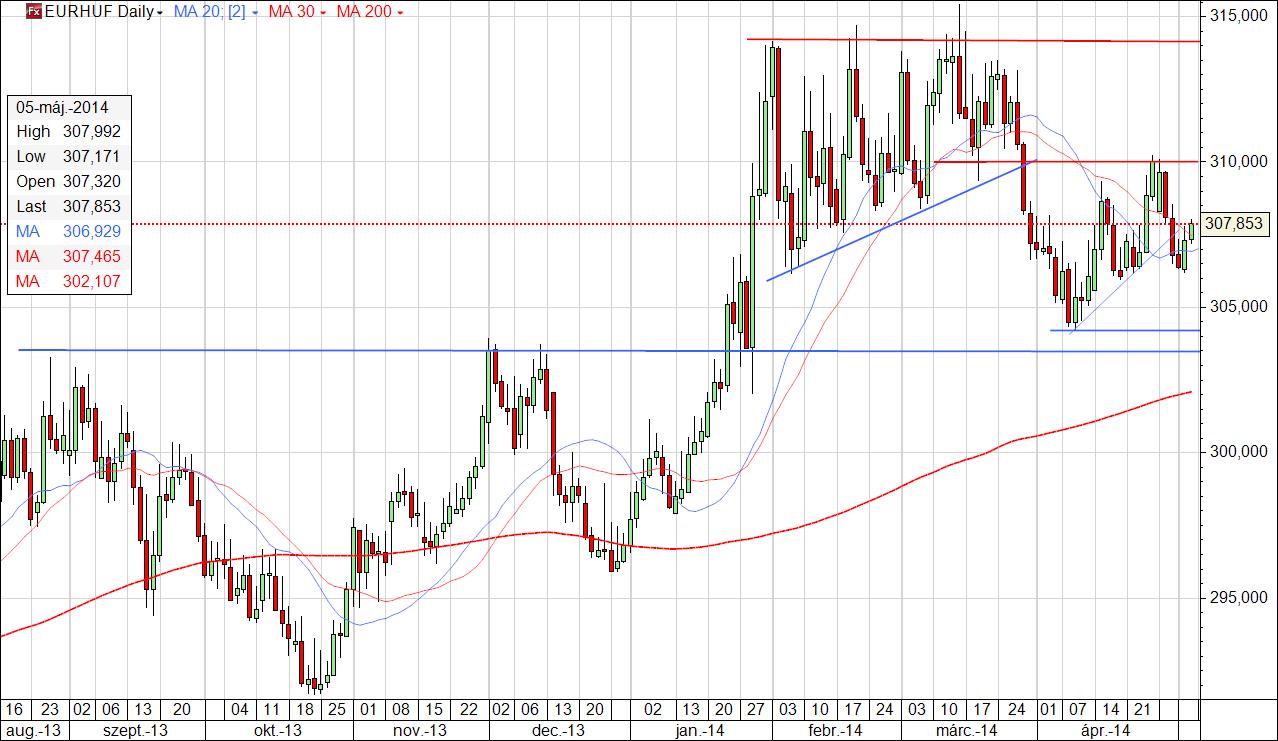Select the MA 302,107 row
Screen dimensions: 1278x741
coord(68,281)
